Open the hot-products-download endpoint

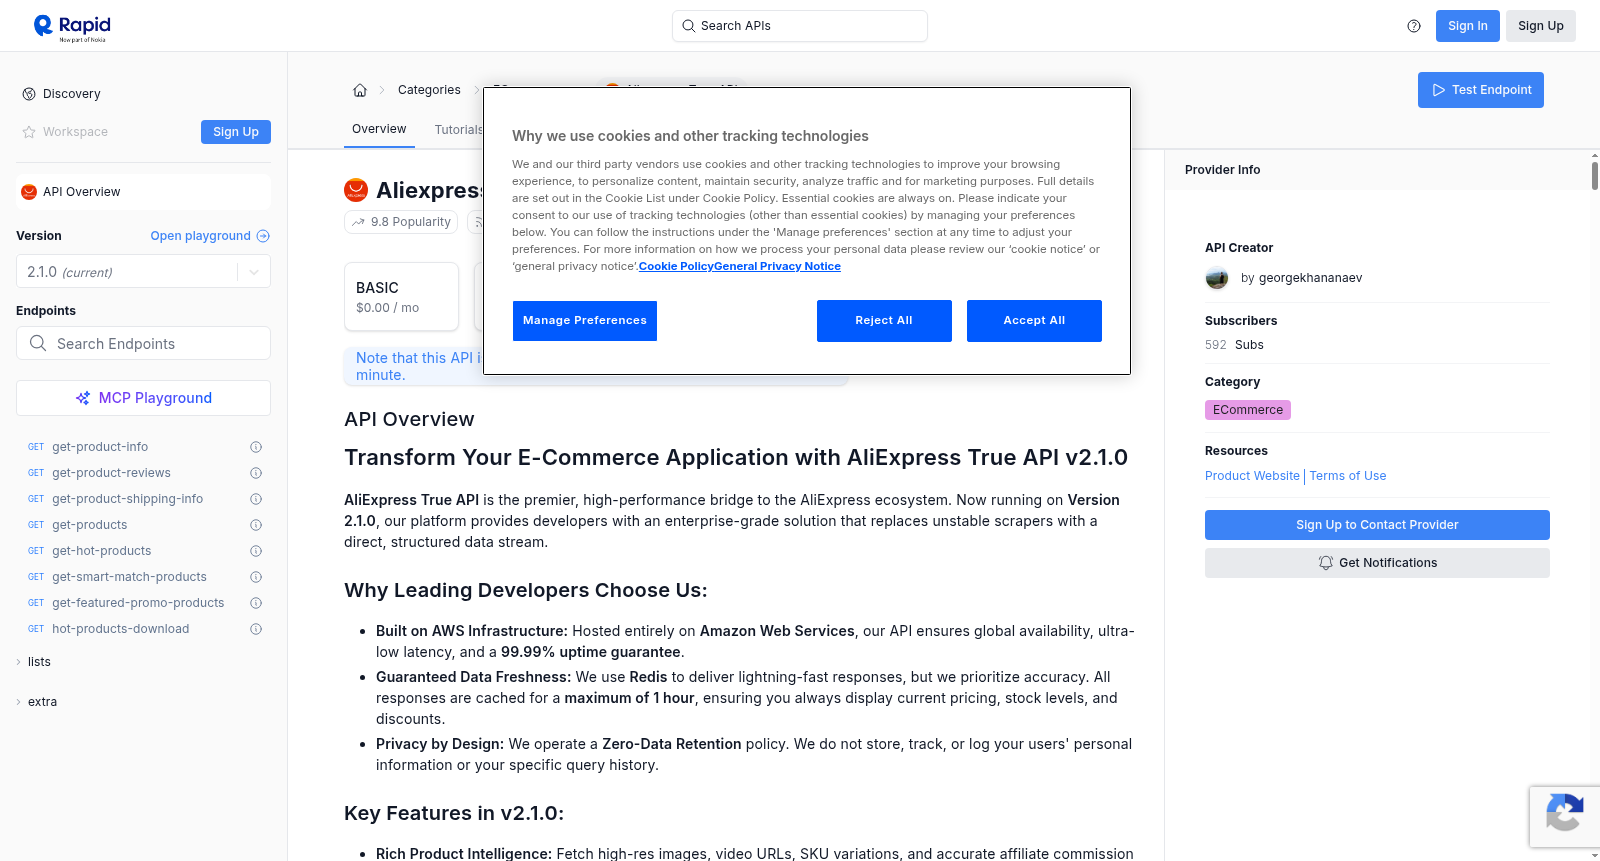[x=120, y=629]
